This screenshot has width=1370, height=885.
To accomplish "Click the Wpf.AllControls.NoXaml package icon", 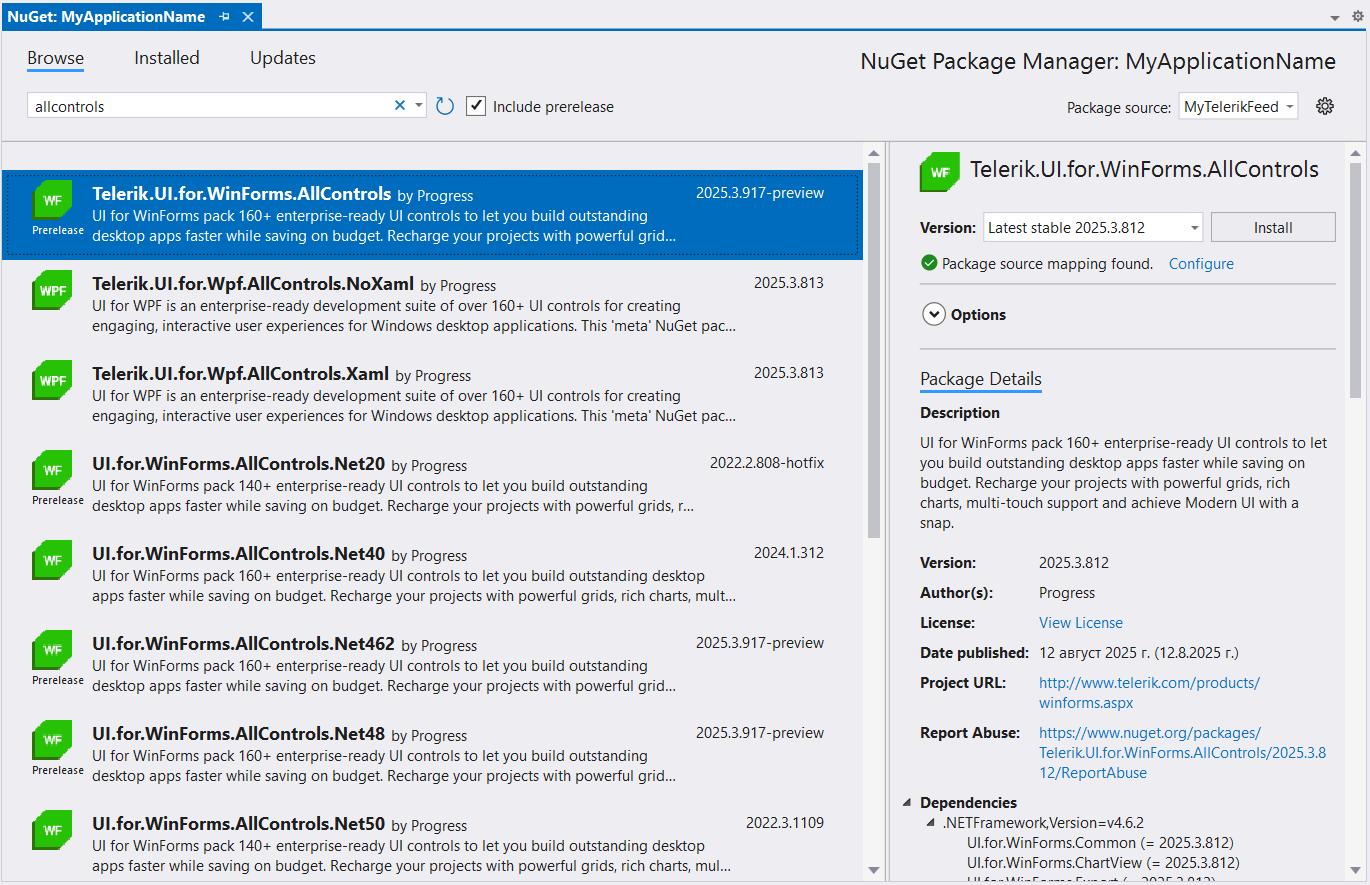I will tap(52, 290).
